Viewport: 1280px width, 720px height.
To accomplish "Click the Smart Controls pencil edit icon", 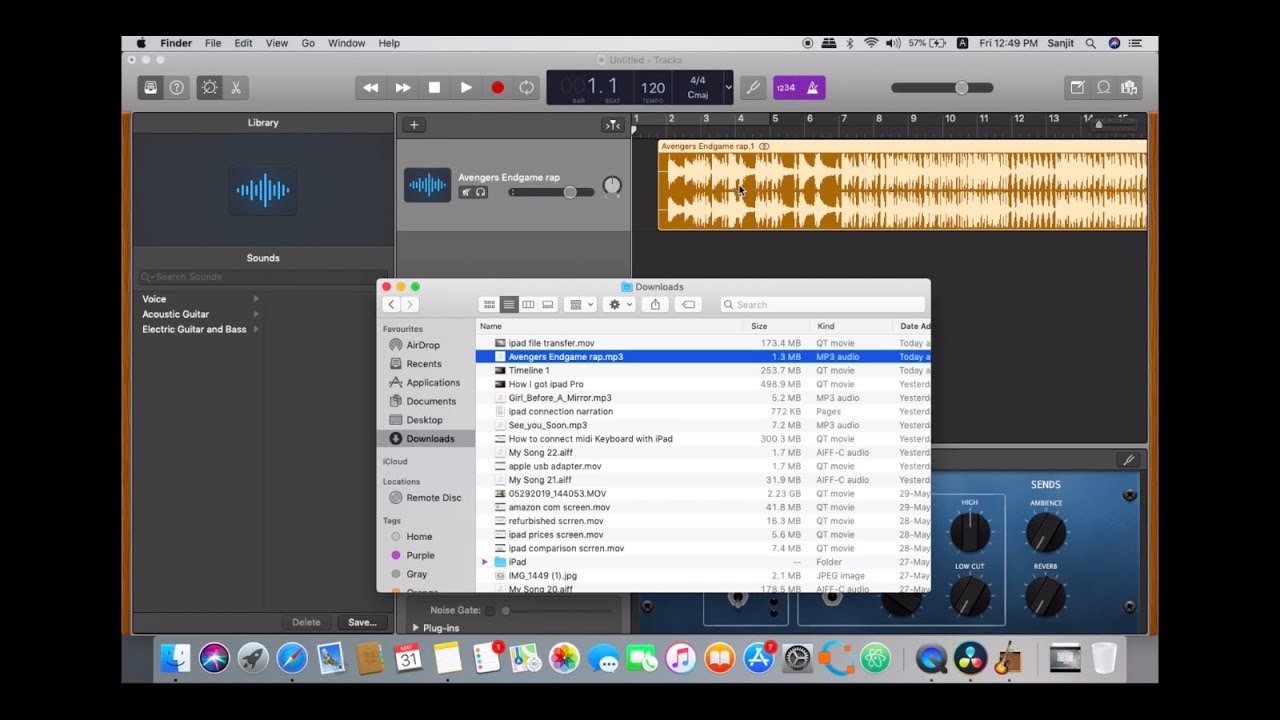I will tap(1129, 460).
